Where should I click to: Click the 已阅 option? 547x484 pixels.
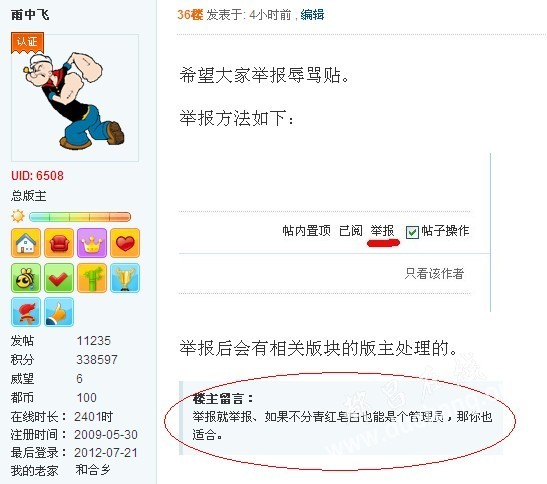tap(351, 231)
